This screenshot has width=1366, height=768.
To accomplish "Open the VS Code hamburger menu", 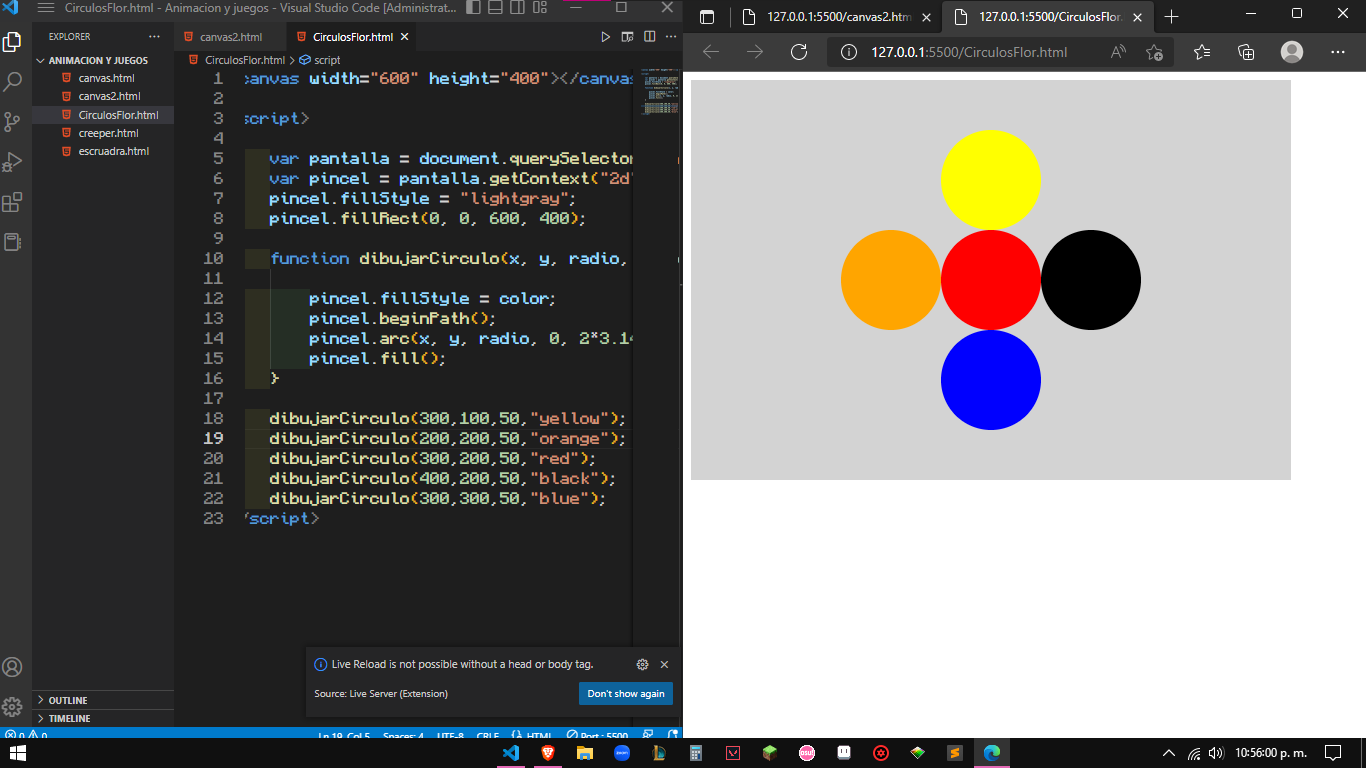I will tap(45, 8).
